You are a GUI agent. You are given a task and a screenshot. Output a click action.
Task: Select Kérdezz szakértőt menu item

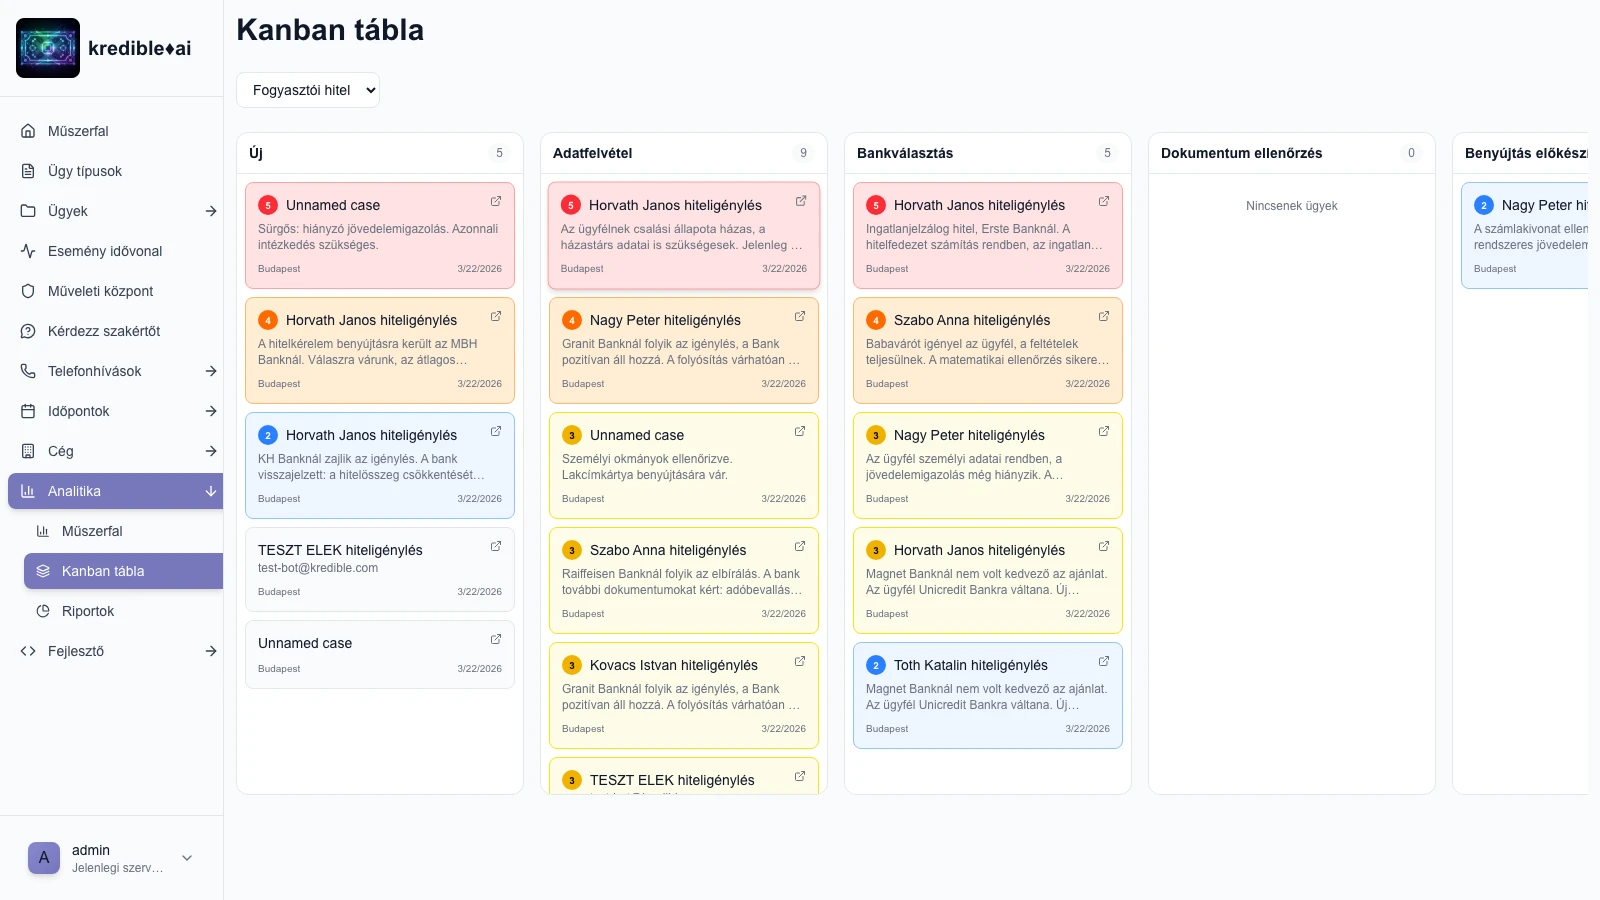(103, 331)
